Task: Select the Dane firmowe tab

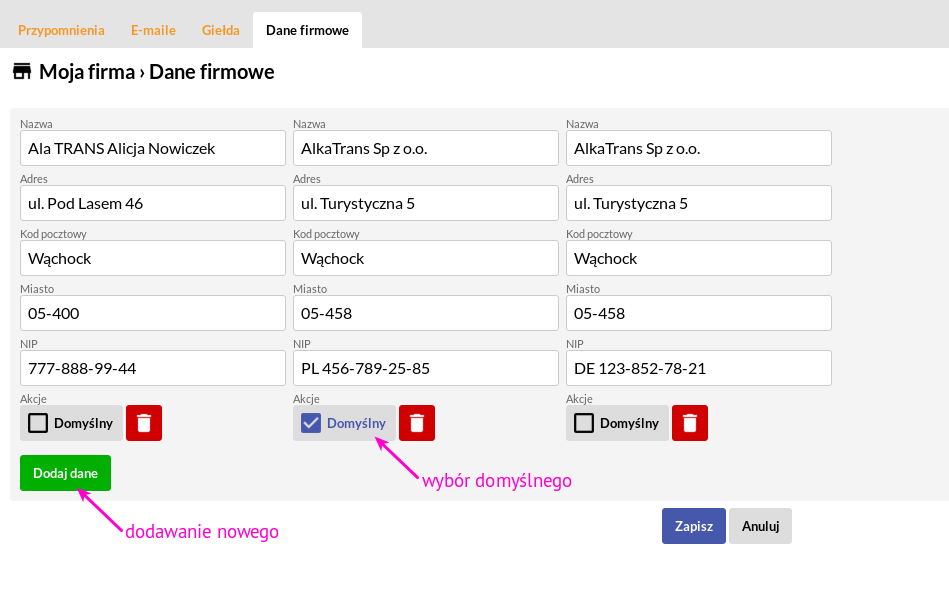Action: (x=307, y=30)
